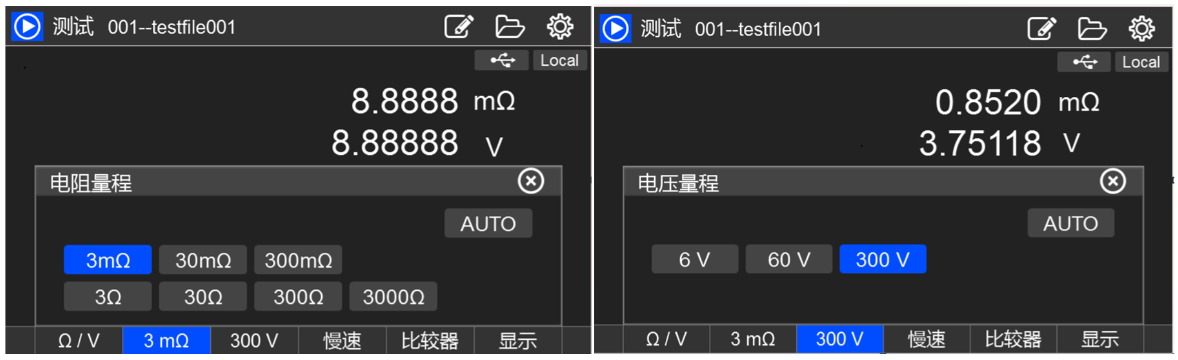Open the edit file icon in the left screen
Image resolution: width=1178 pixels, height=360 pixels.
pos(459,27)
